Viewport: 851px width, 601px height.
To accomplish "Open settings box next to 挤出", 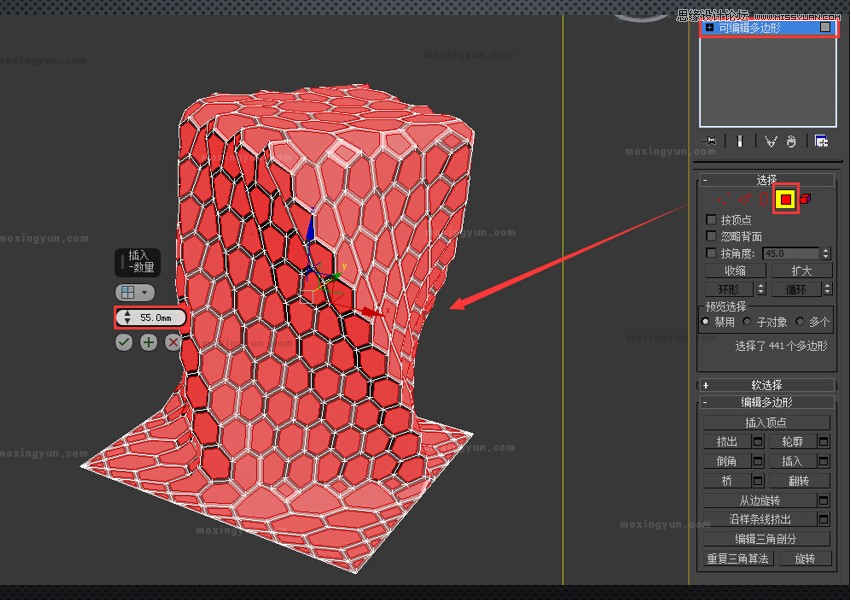I will [x=758, y=442].
